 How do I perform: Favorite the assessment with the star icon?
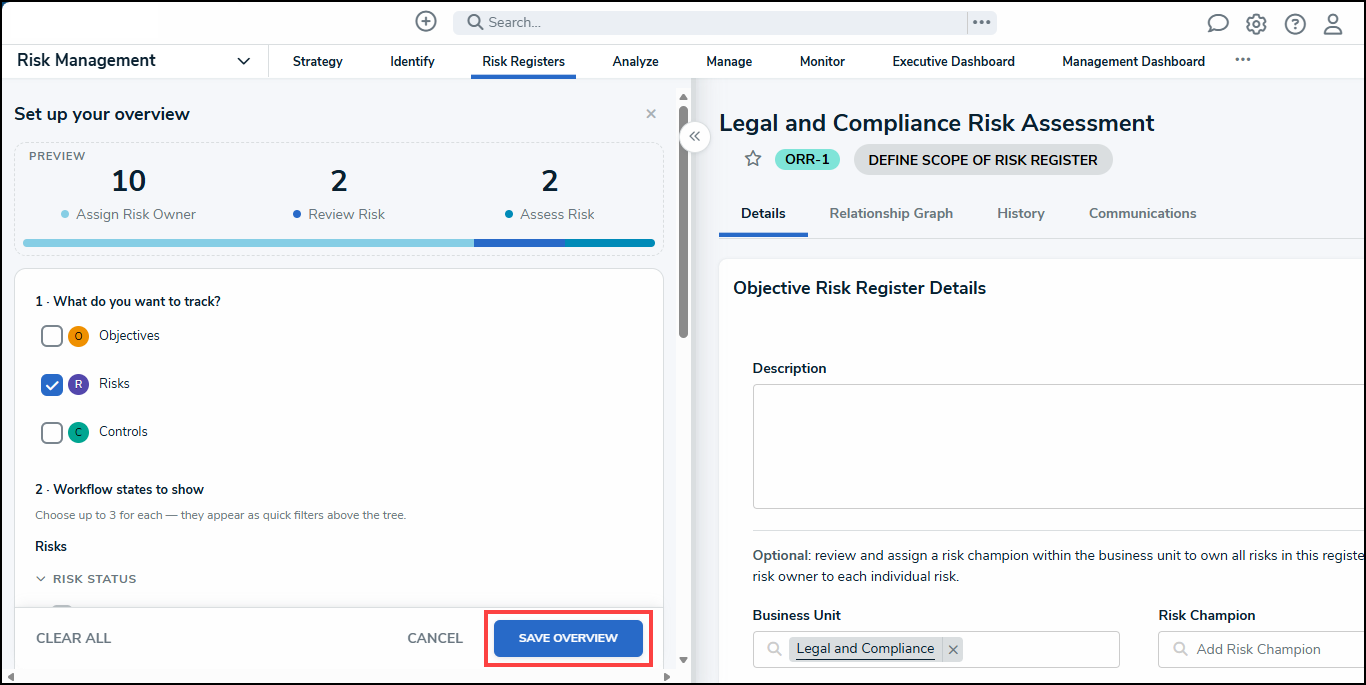coord(753,159)
